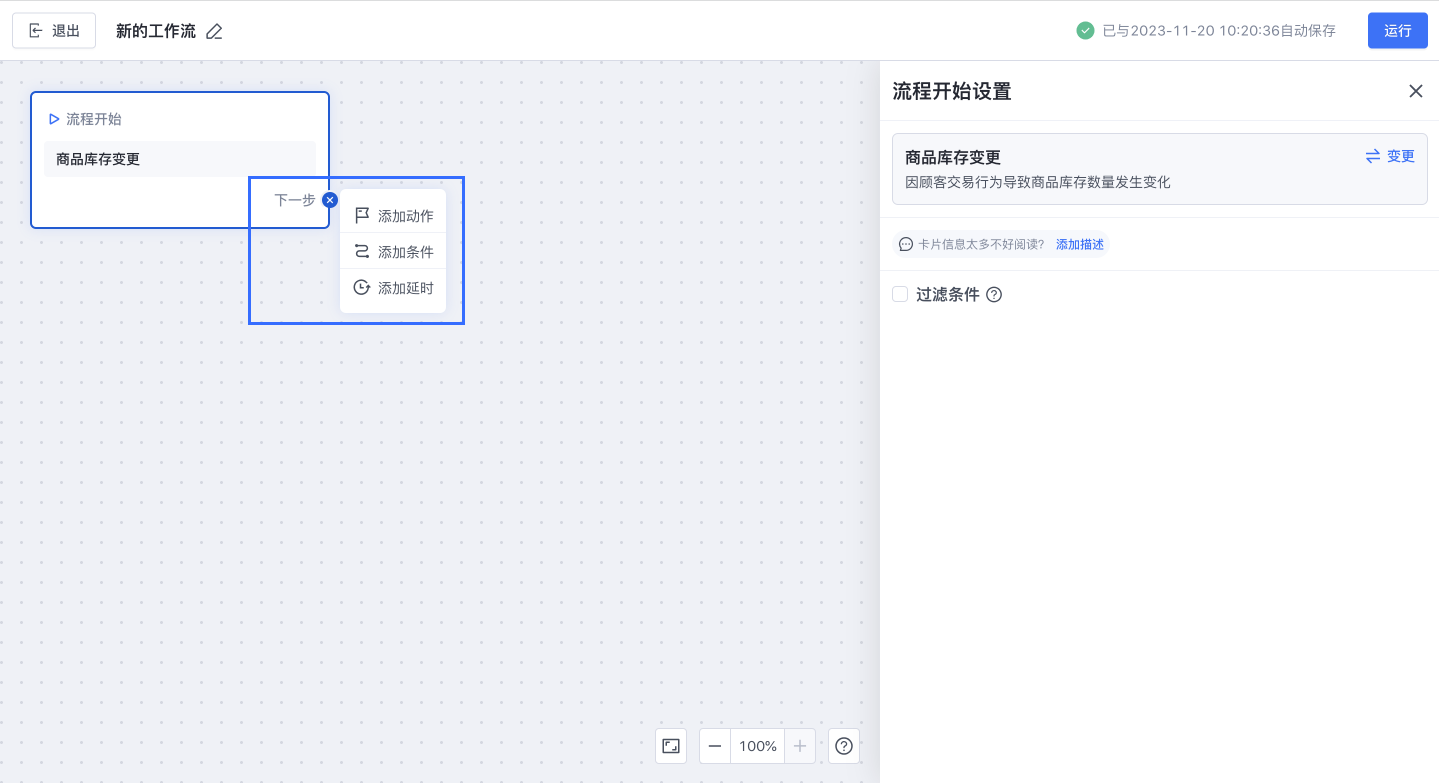Click the green auto-save status checkmark icon
This screenshot has width=1439, height=783.
[x=1085, y=31]
